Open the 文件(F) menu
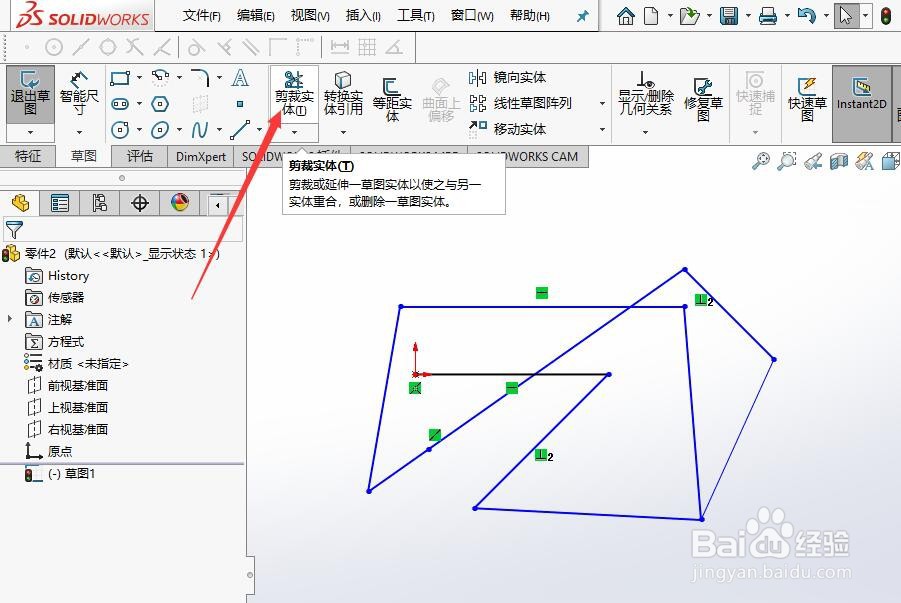This screenshot has height=603, width=901. (202, 16)
